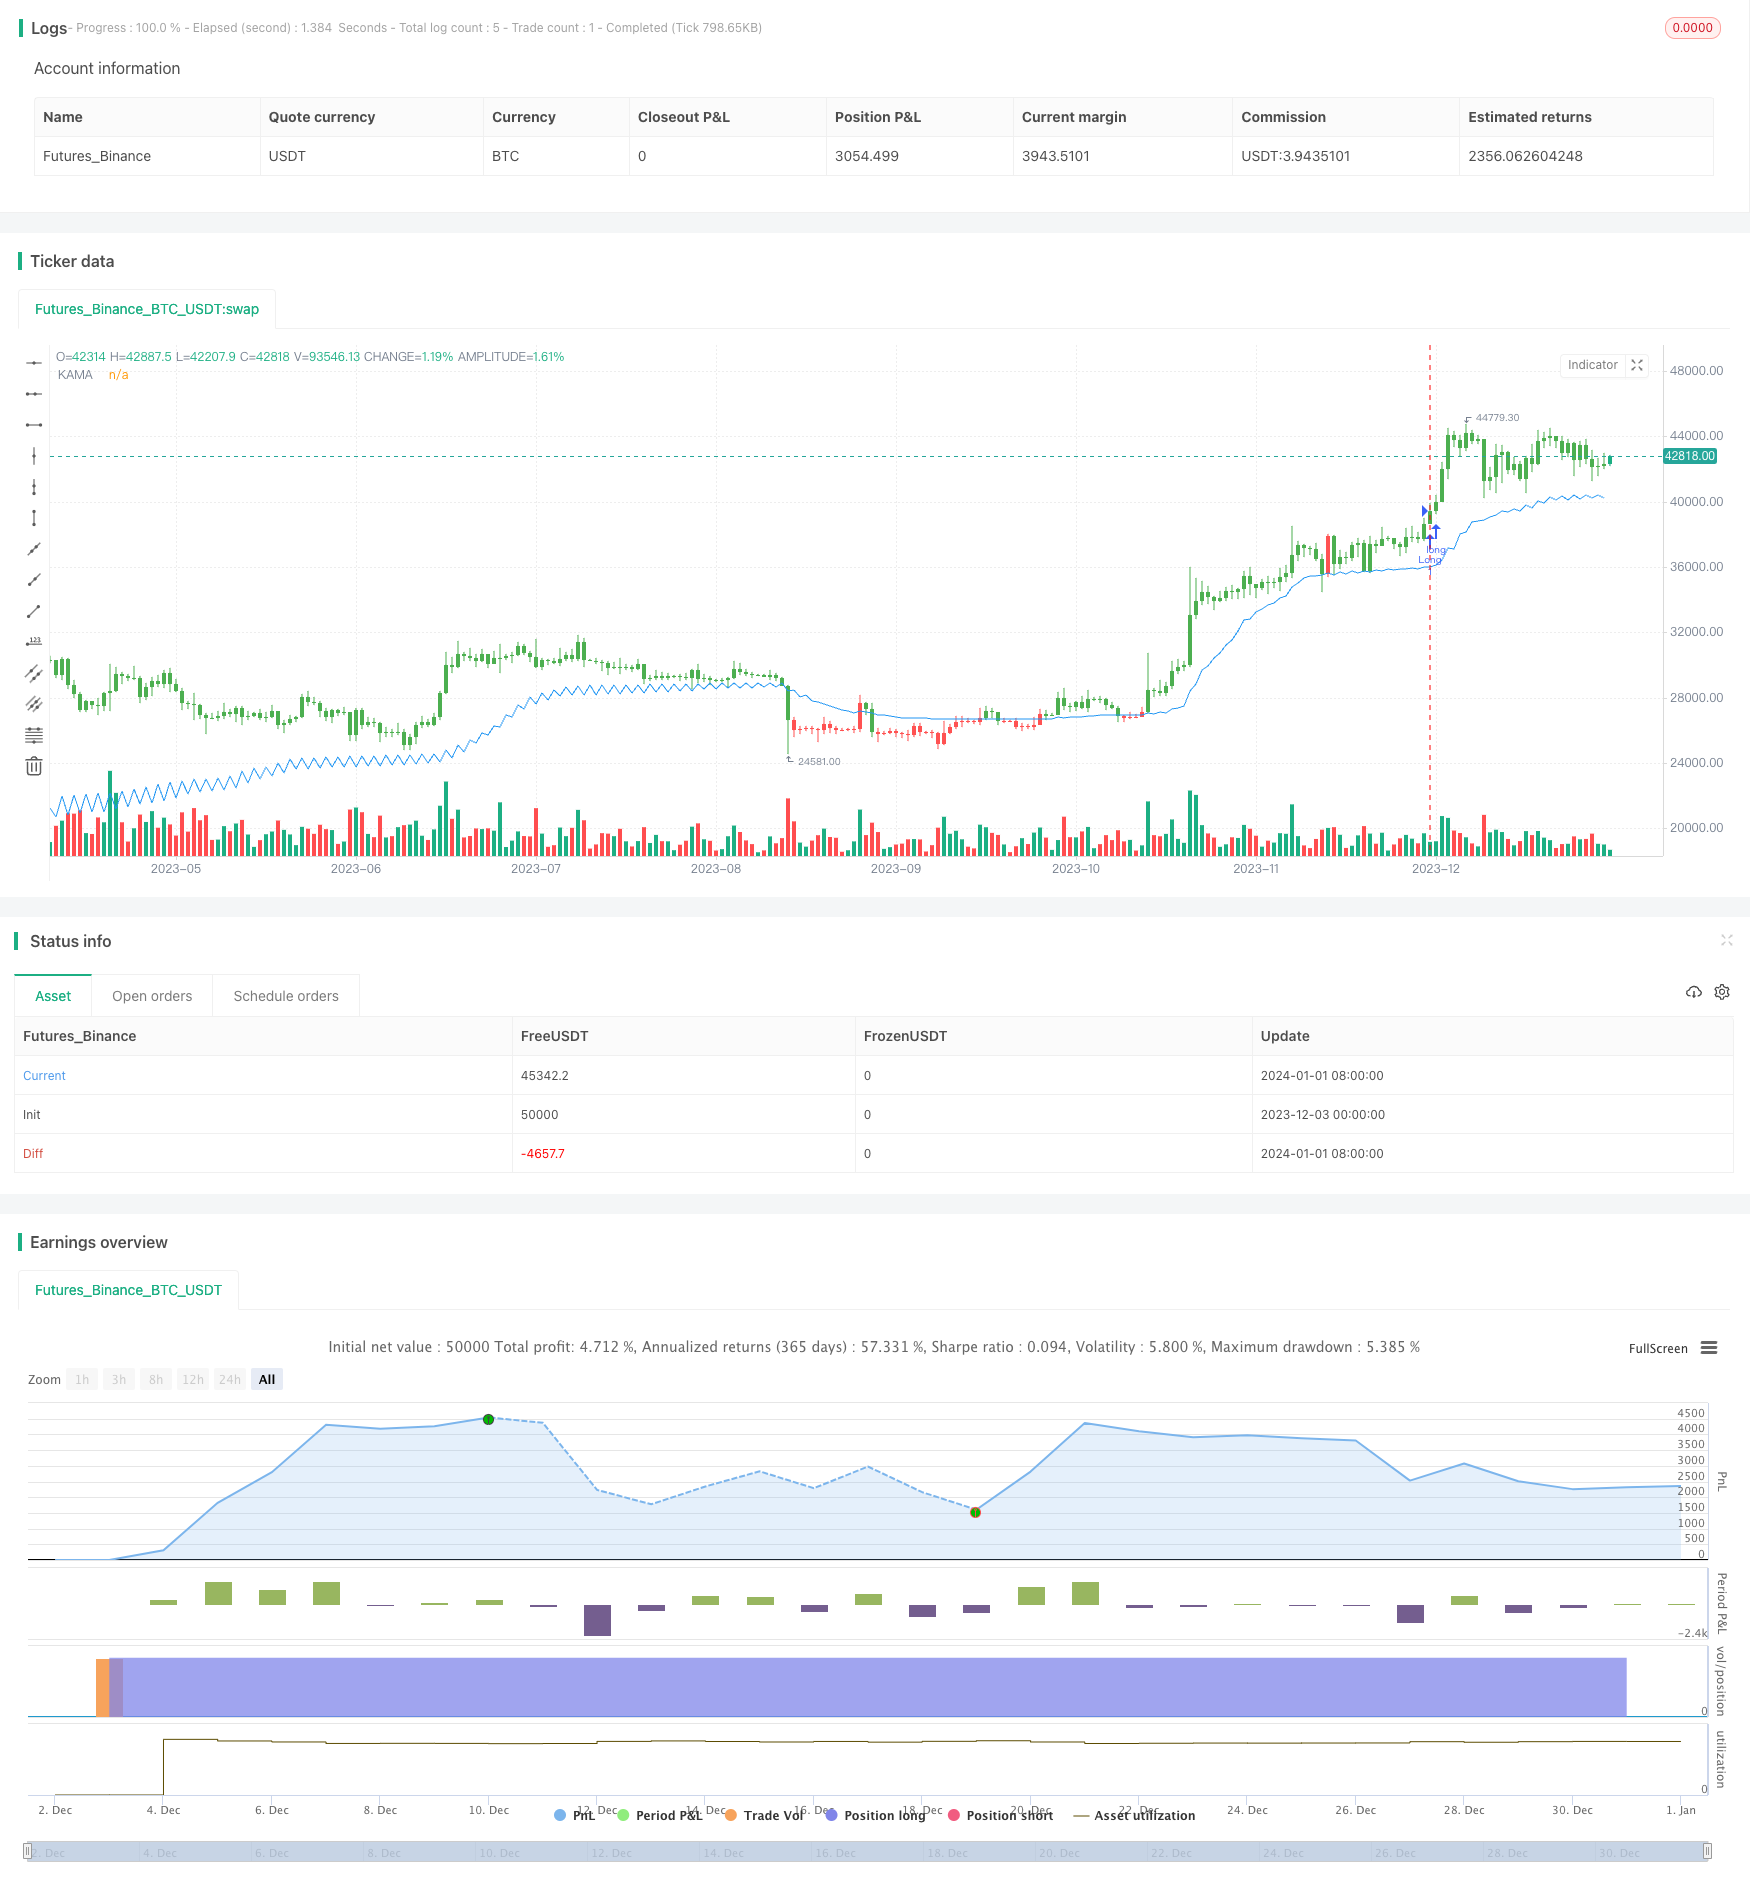Open the earnings chart hamburger menu
This screenshot has height=1891, width=1750.
pos(1709,1348)
